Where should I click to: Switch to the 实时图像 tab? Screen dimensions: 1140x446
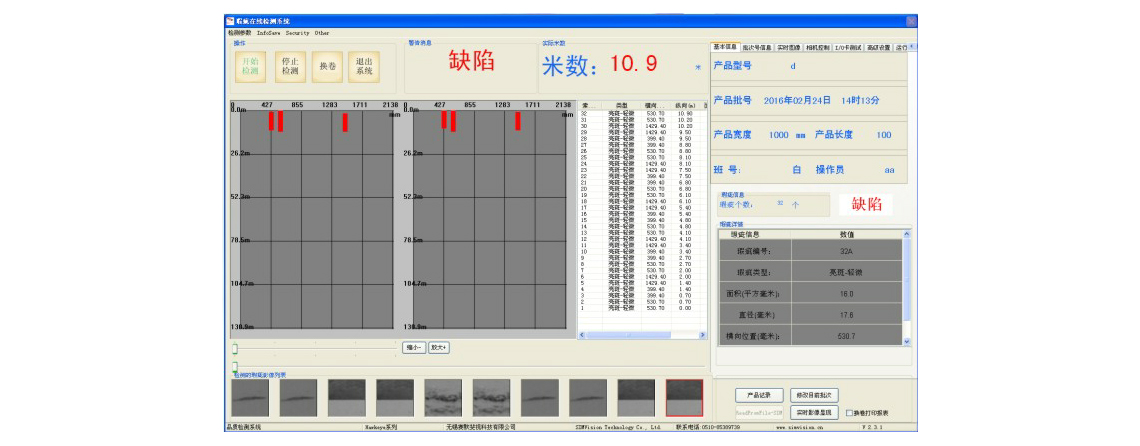[789, 47]
